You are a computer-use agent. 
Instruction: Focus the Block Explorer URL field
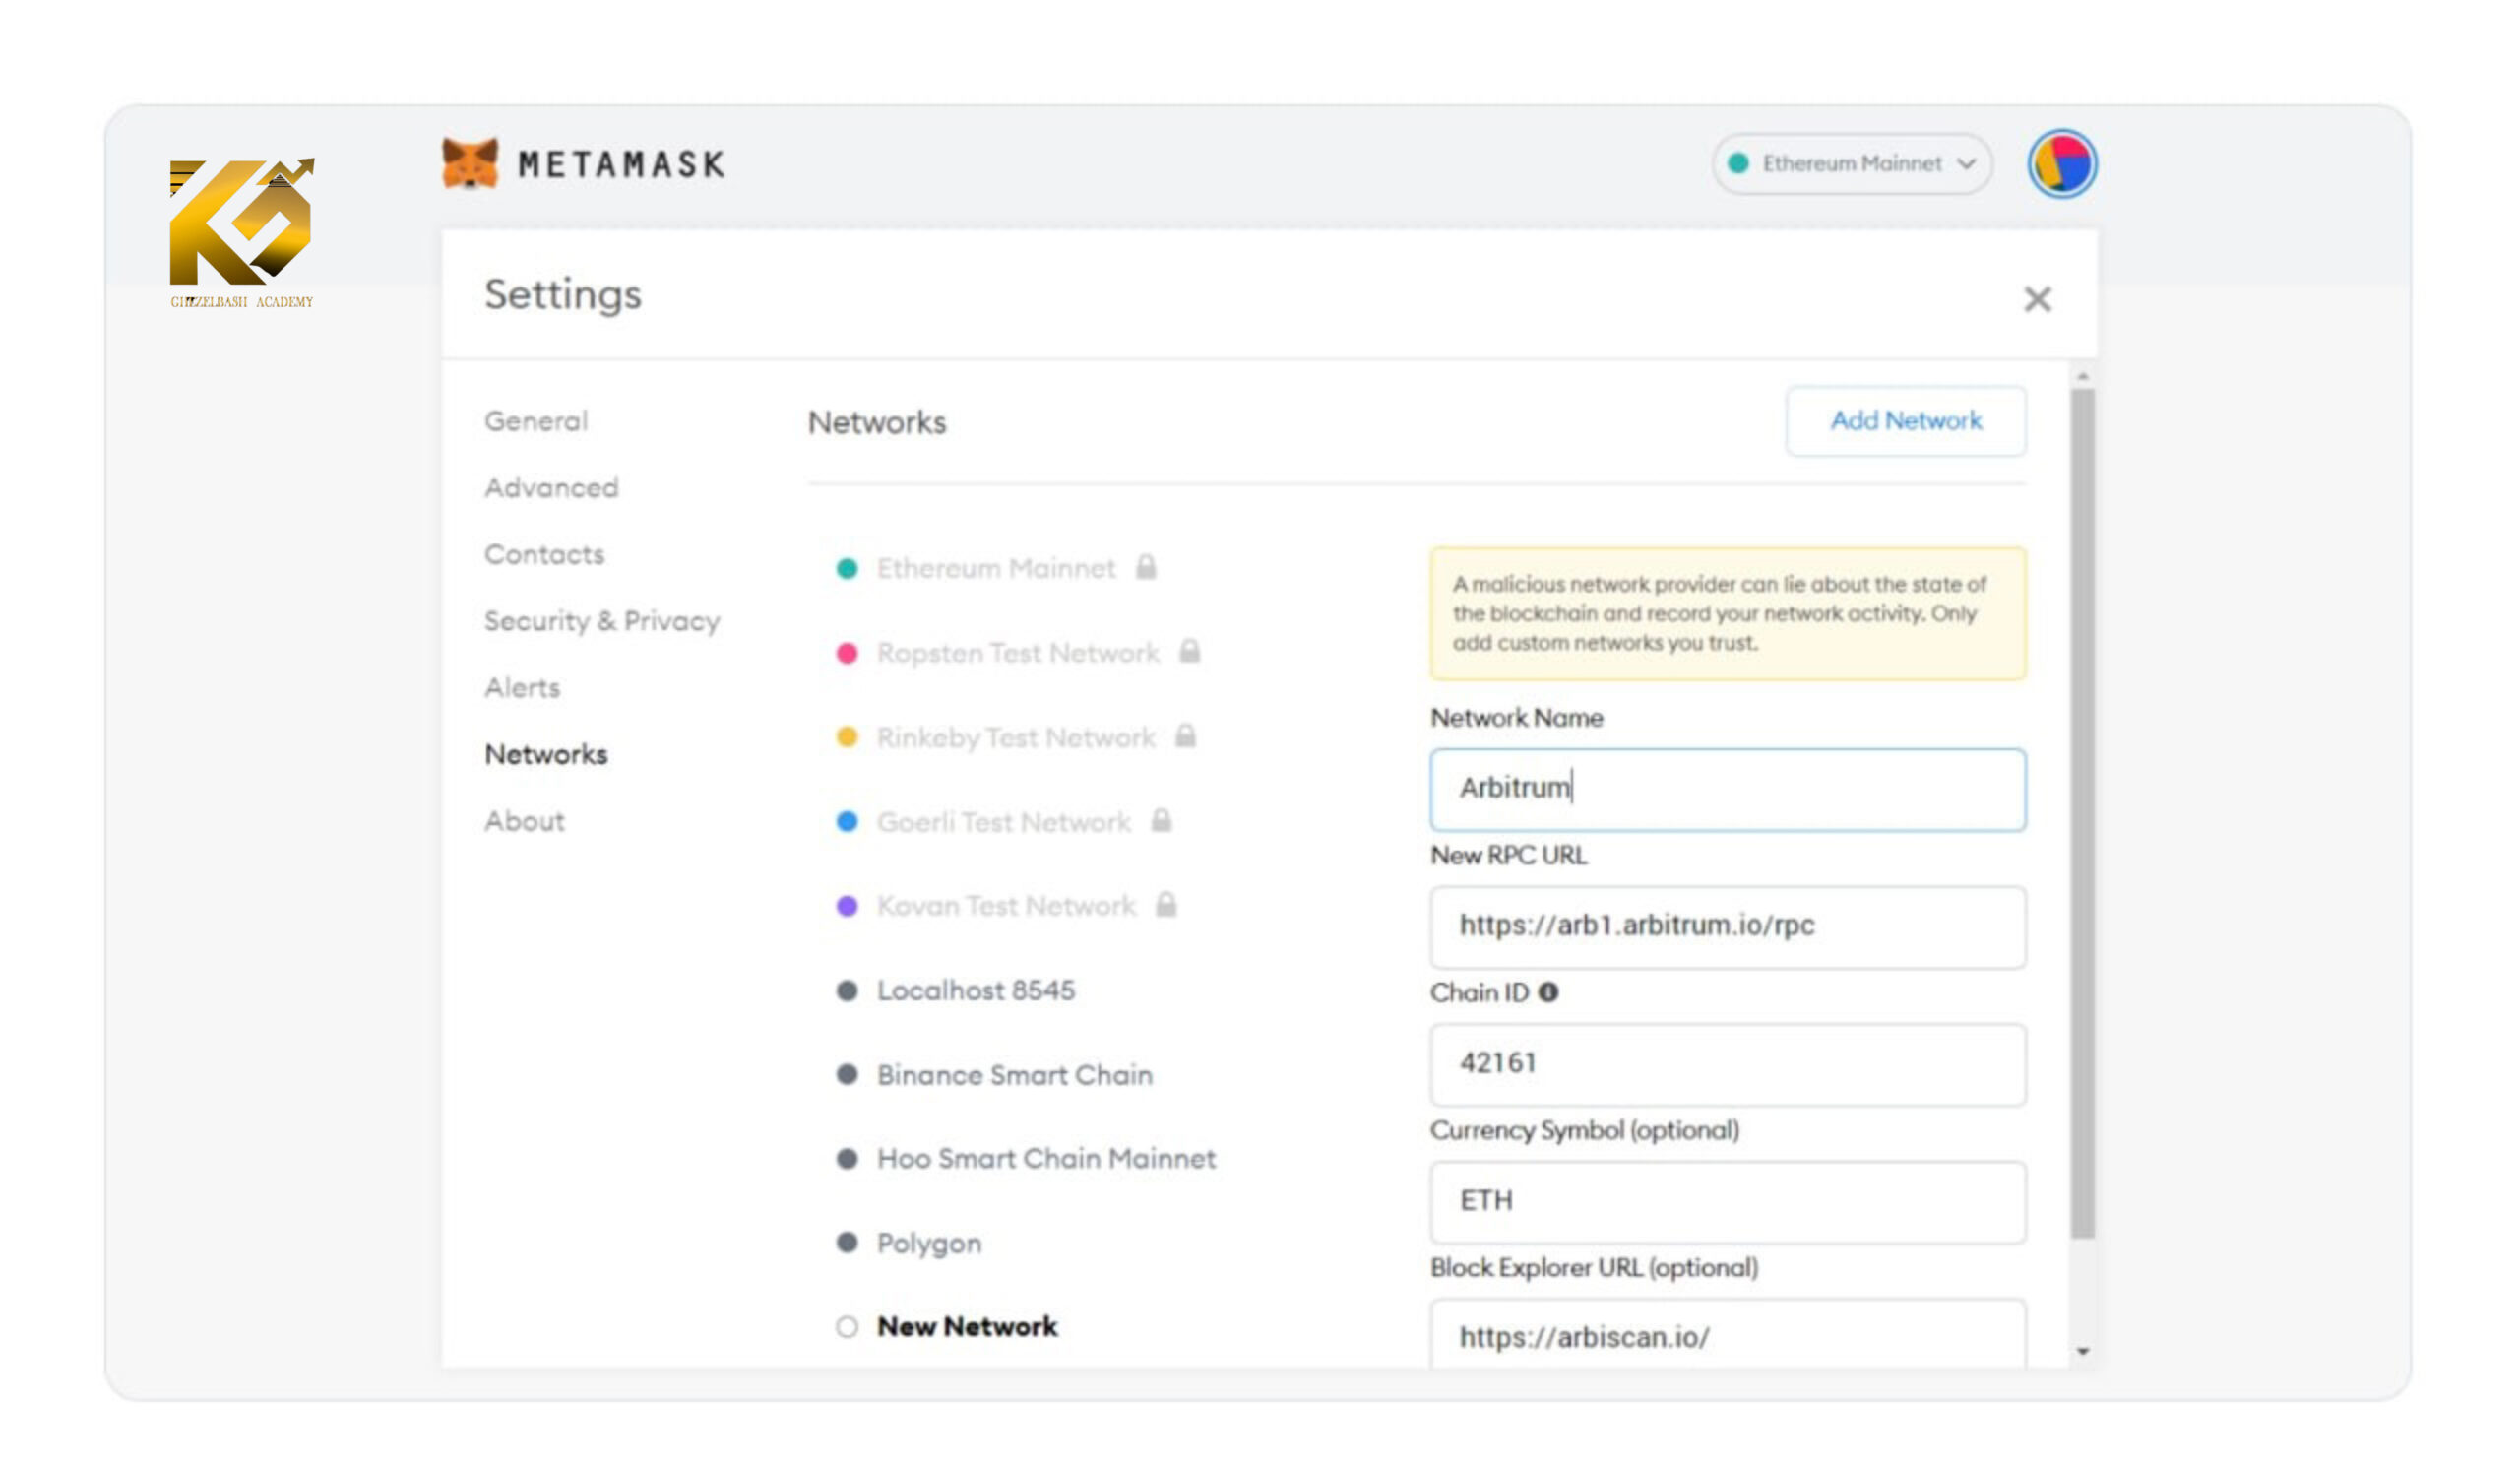point(1727,1333)
